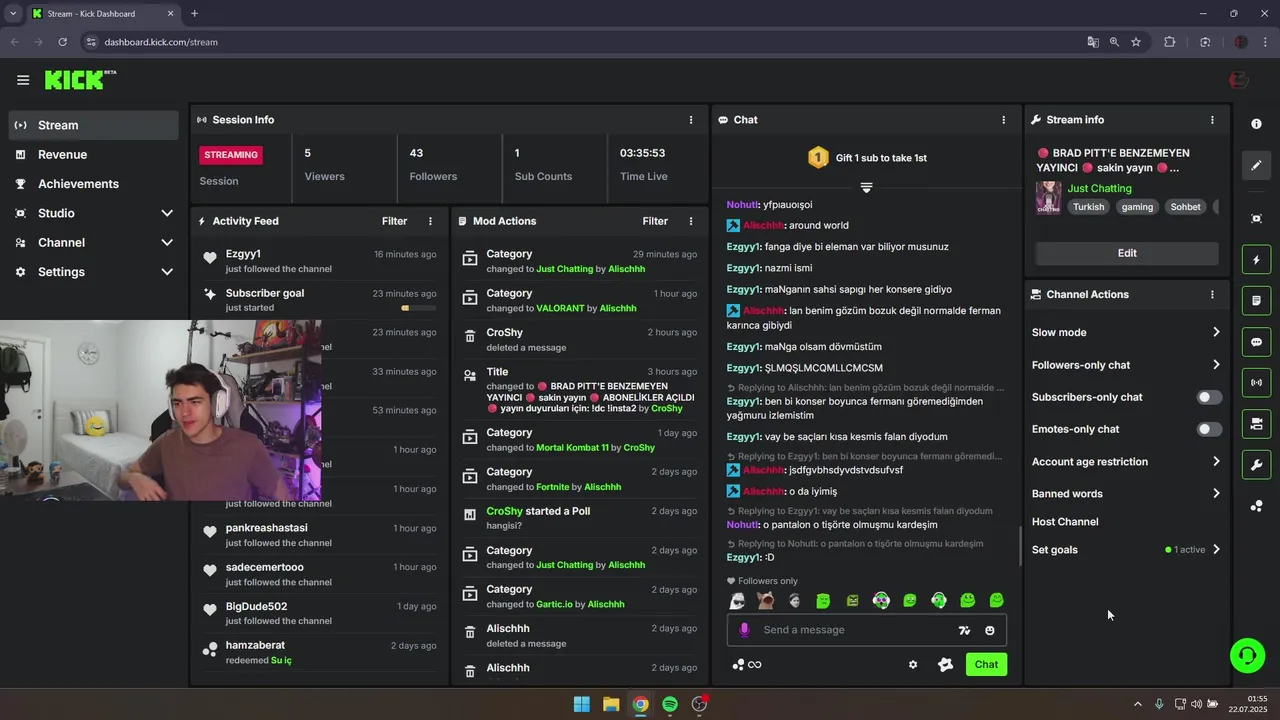
Task: Click the Sohbet tag in Stream info
Action: (x=1186, y=207)
